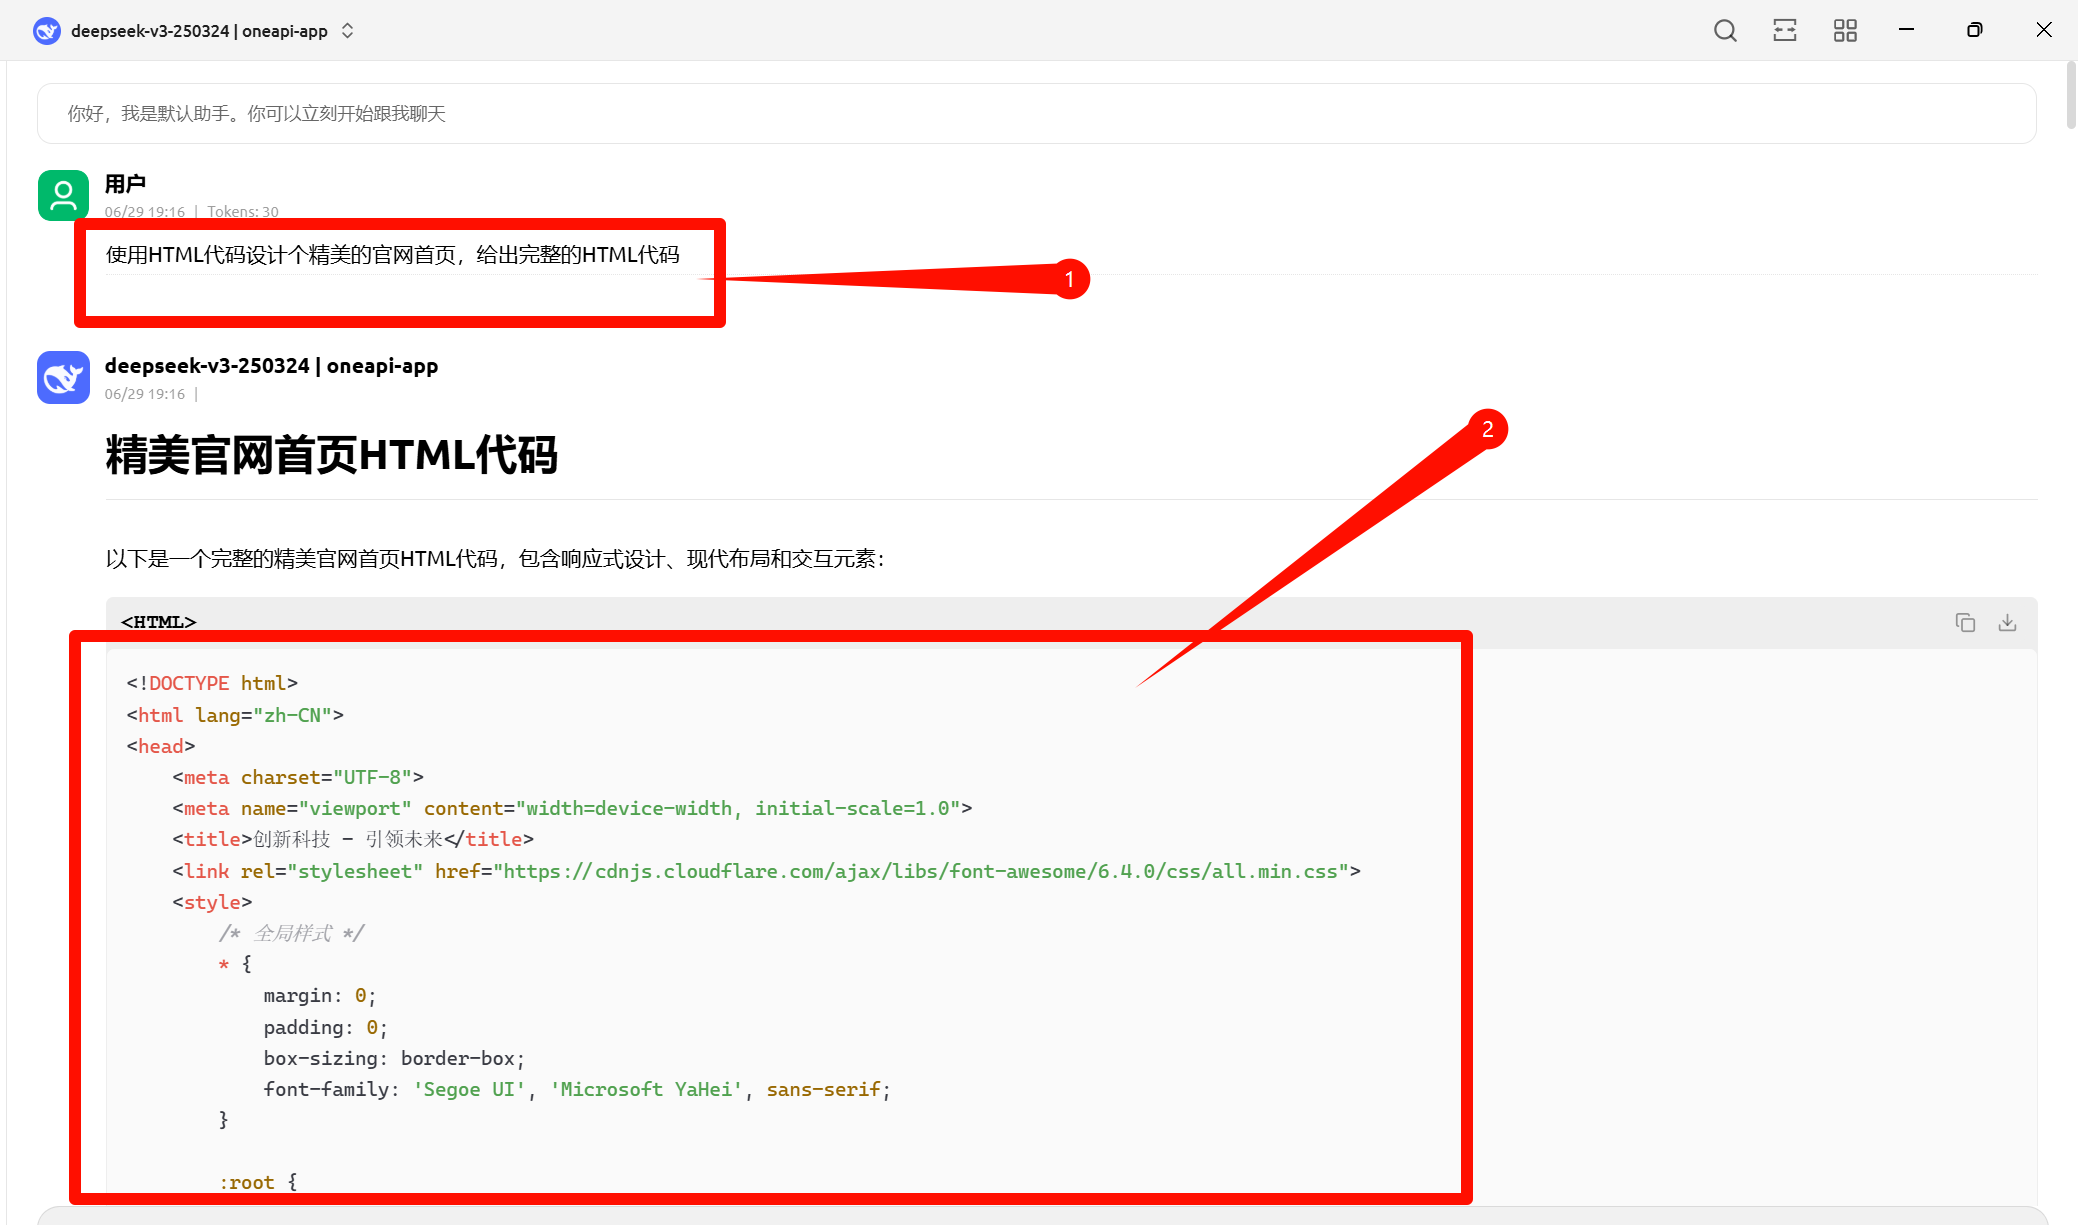Click the green user avatar
2078x1225 pixels.
63,195
